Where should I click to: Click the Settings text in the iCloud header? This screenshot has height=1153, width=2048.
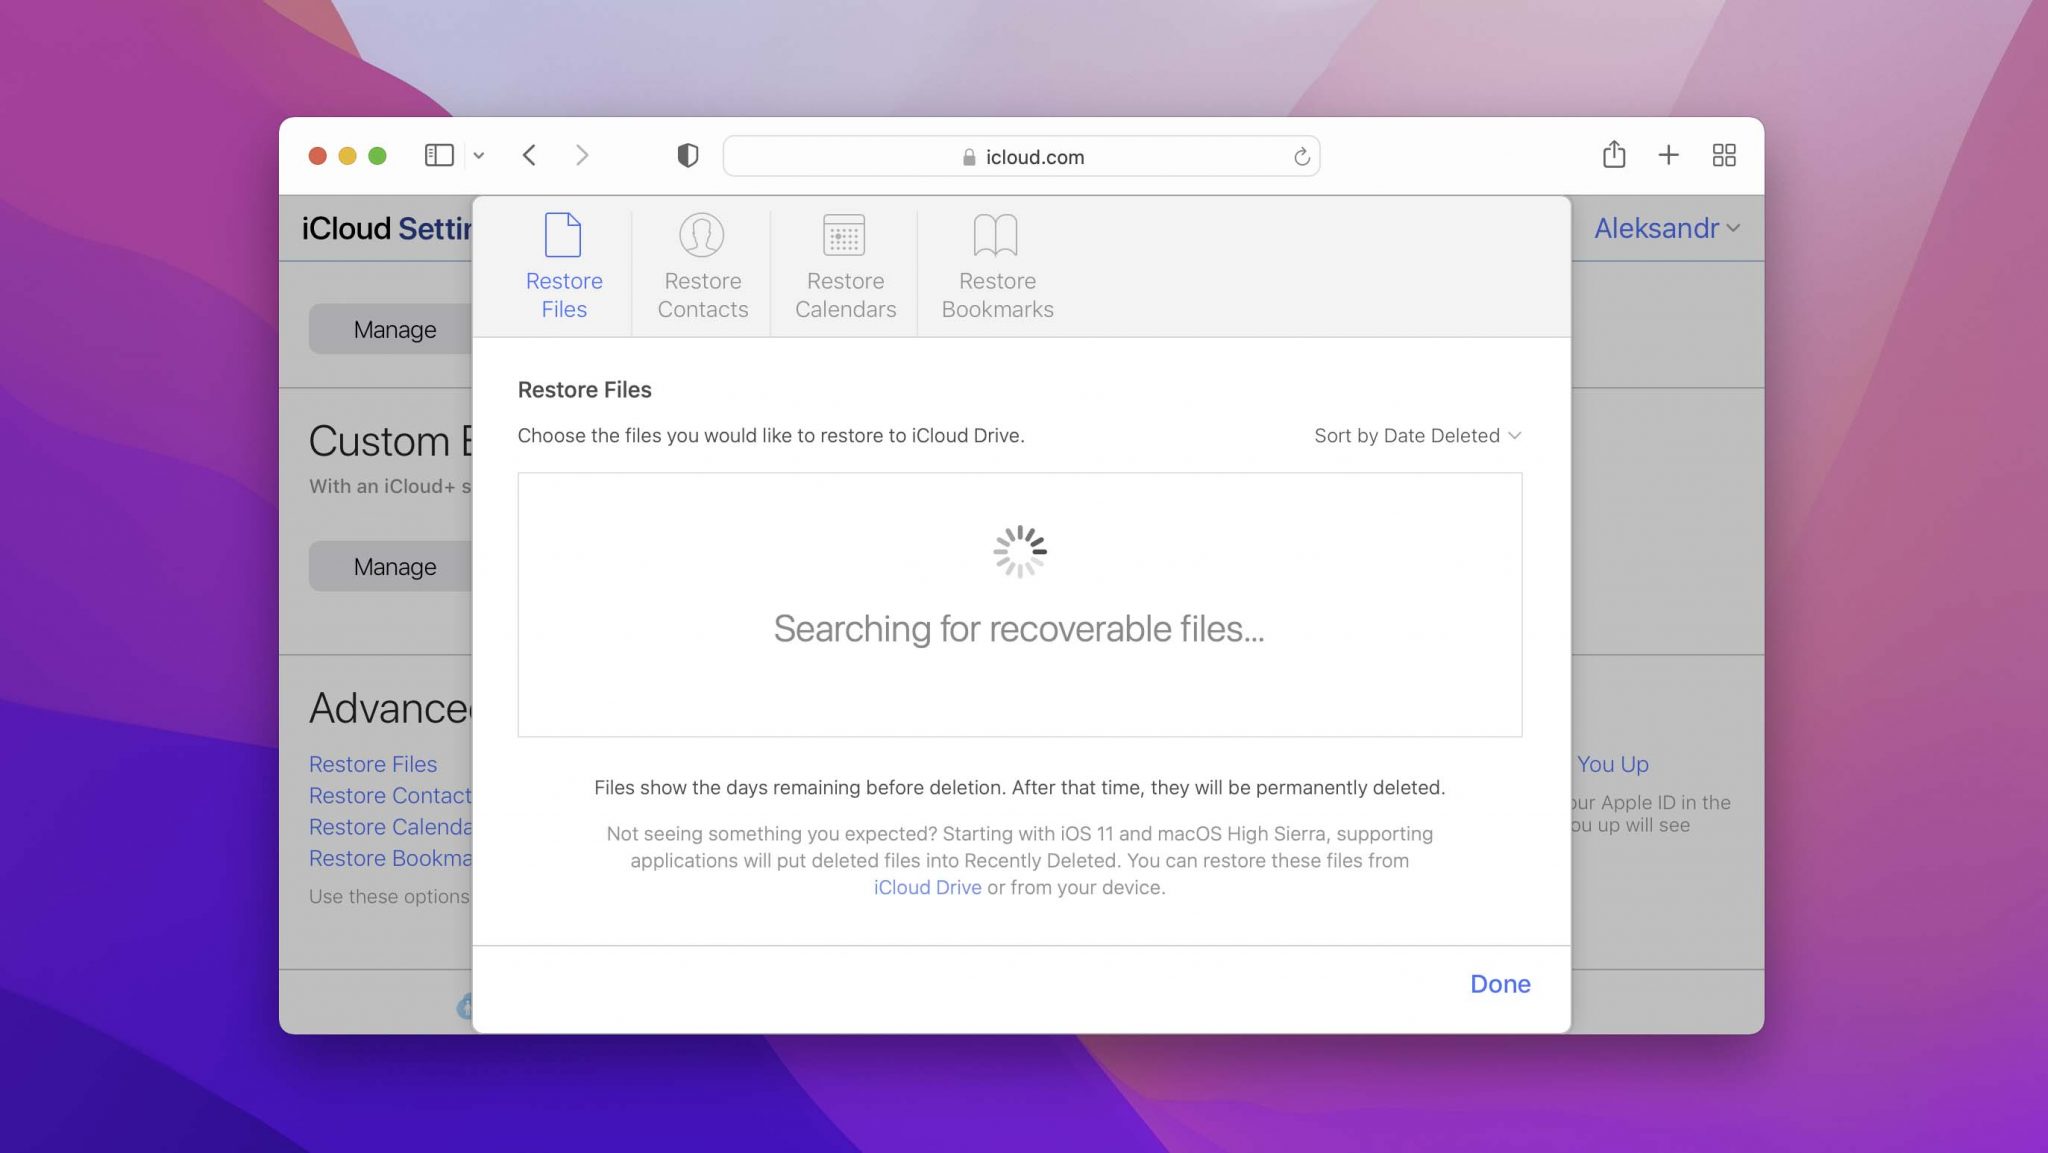pos(435,229)
